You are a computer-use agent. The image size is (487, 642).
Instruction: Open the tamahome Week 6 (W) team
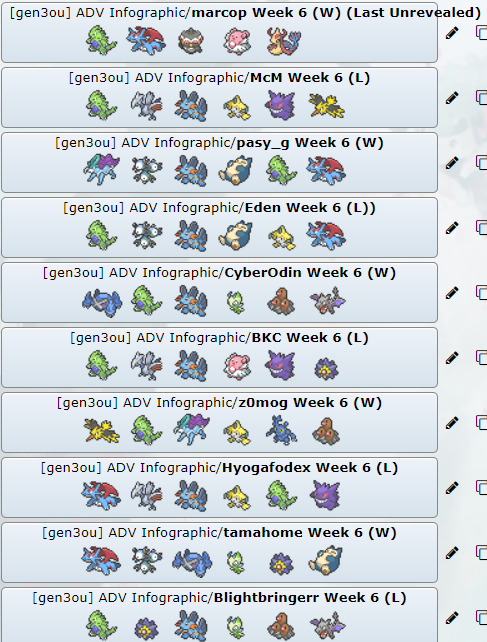point(220,552)
